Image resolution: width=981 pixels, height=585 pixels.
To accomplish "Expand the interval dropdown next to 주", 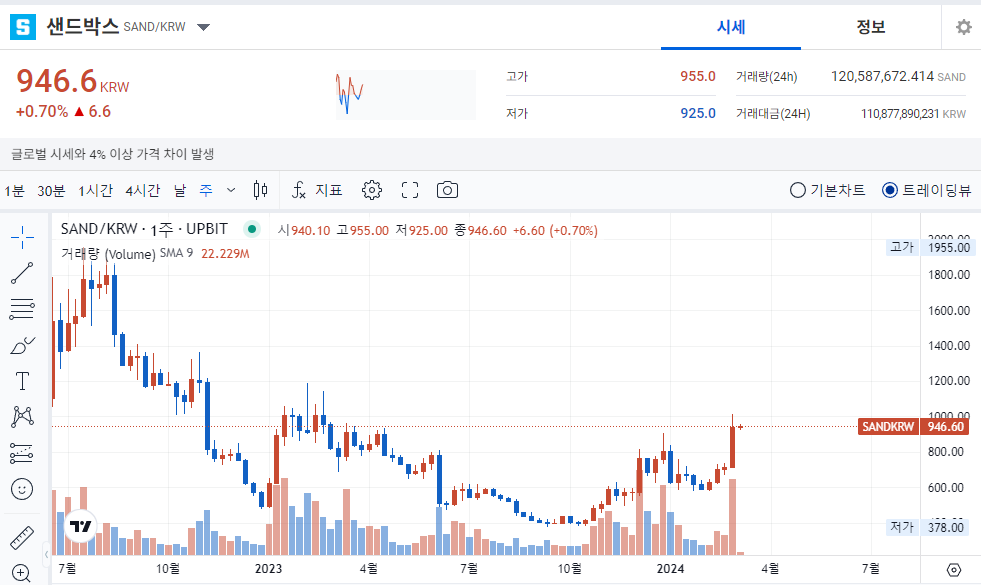I will [x=231, y=190].
